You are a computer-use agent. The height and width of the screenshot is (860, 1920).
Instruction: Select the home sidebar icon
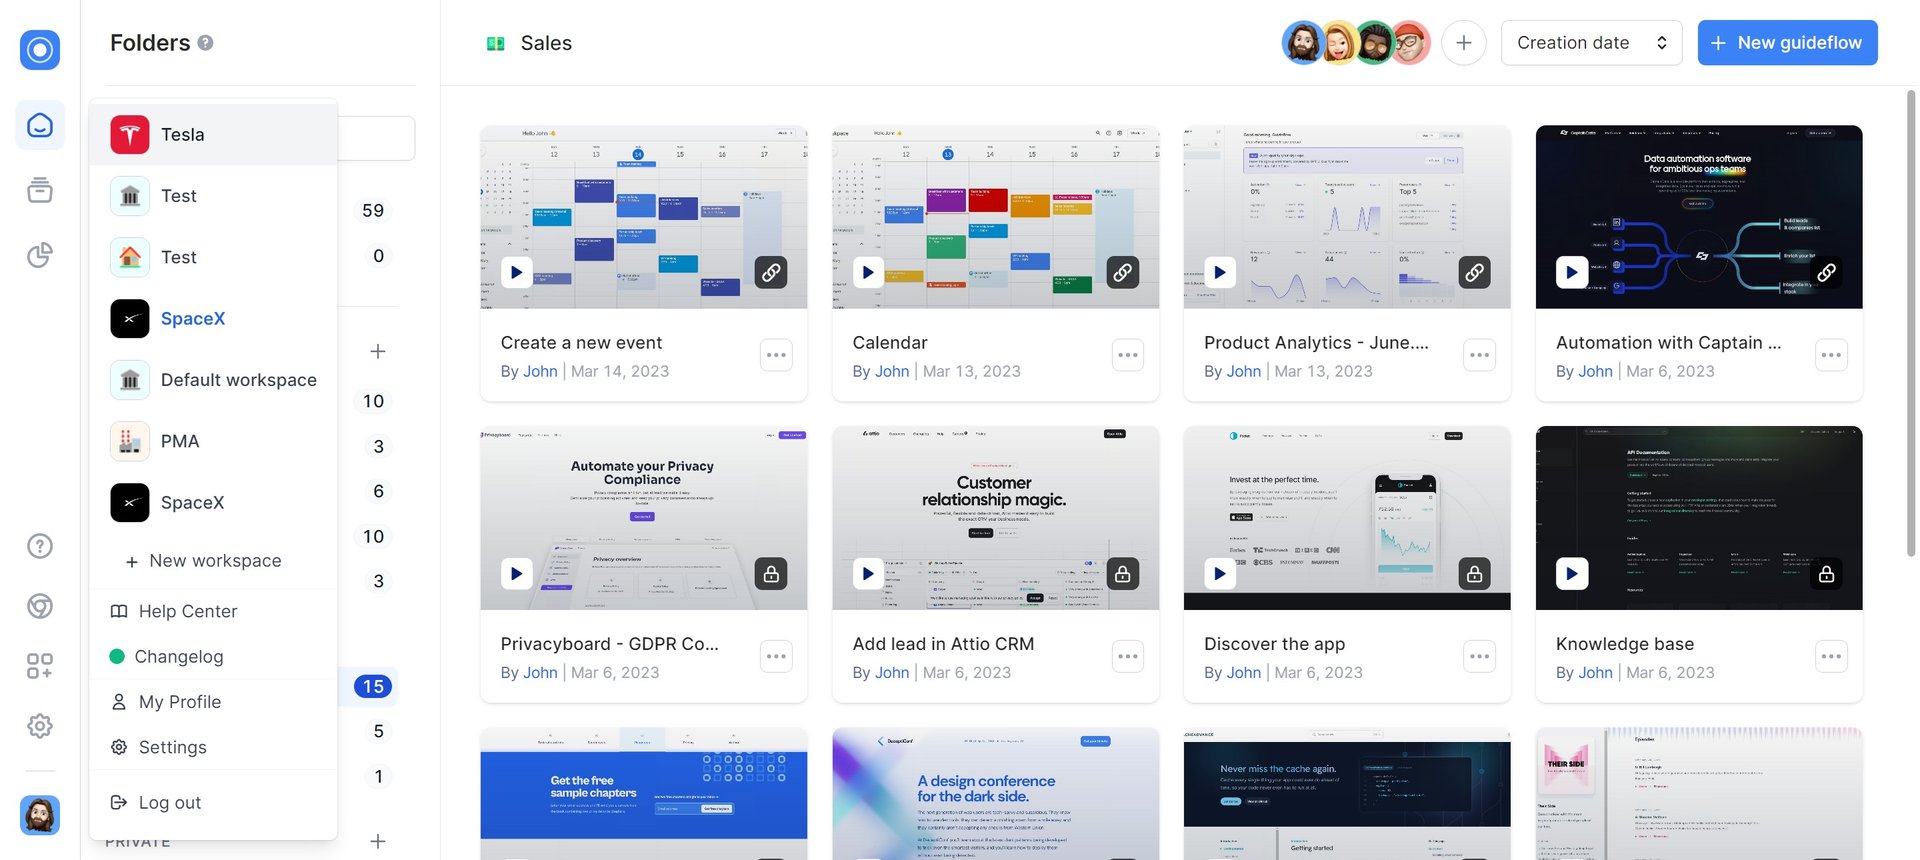(x=40, y=125)
